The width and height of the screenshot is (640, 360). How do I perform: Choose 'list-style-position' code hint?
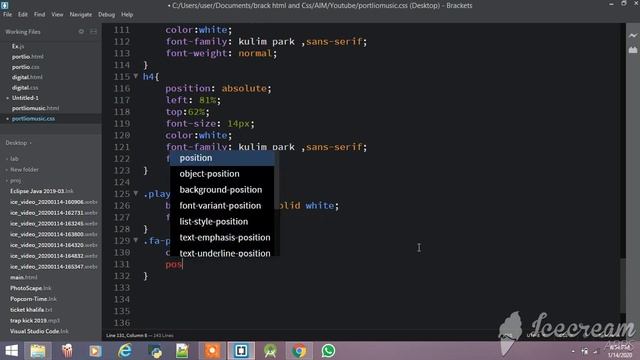click(222, 222)
